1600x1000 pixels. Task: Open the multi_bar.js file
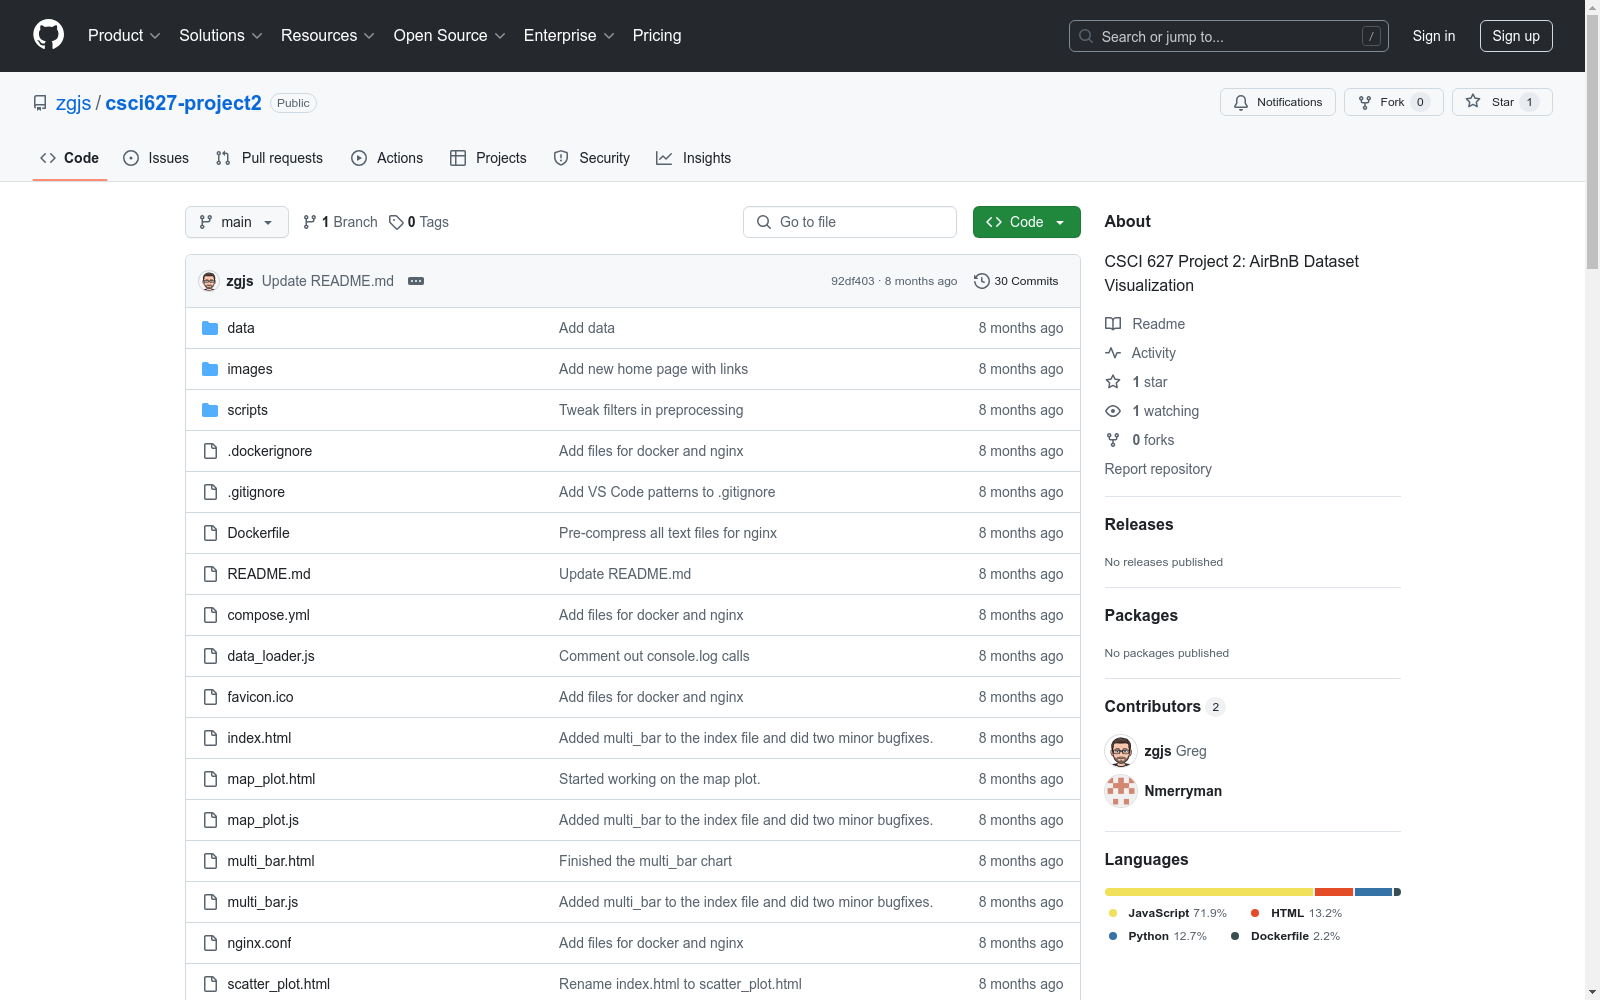pyautogui.click(x=263, y=902)
